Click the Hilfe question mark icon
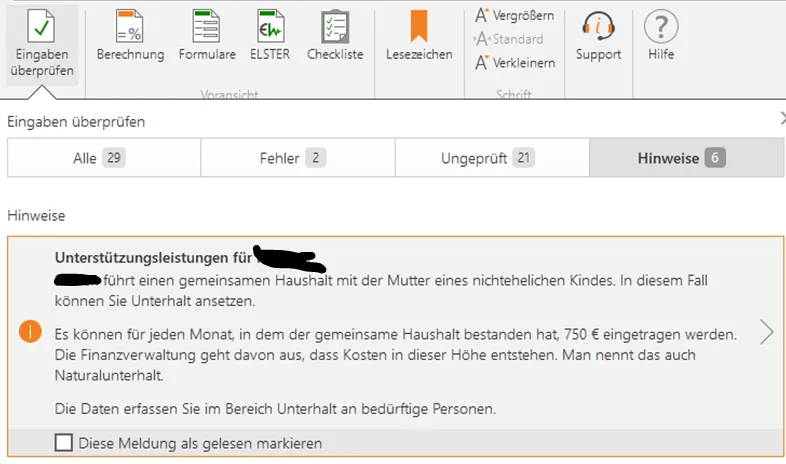This screenshot has width=786, height=464. coord(661,26)
